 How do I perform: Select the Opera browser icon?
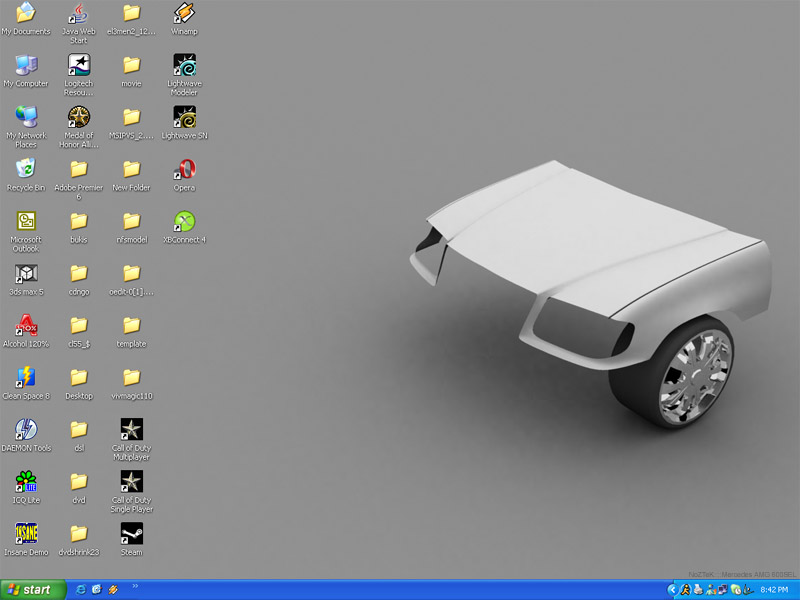(x=184, y=169)
